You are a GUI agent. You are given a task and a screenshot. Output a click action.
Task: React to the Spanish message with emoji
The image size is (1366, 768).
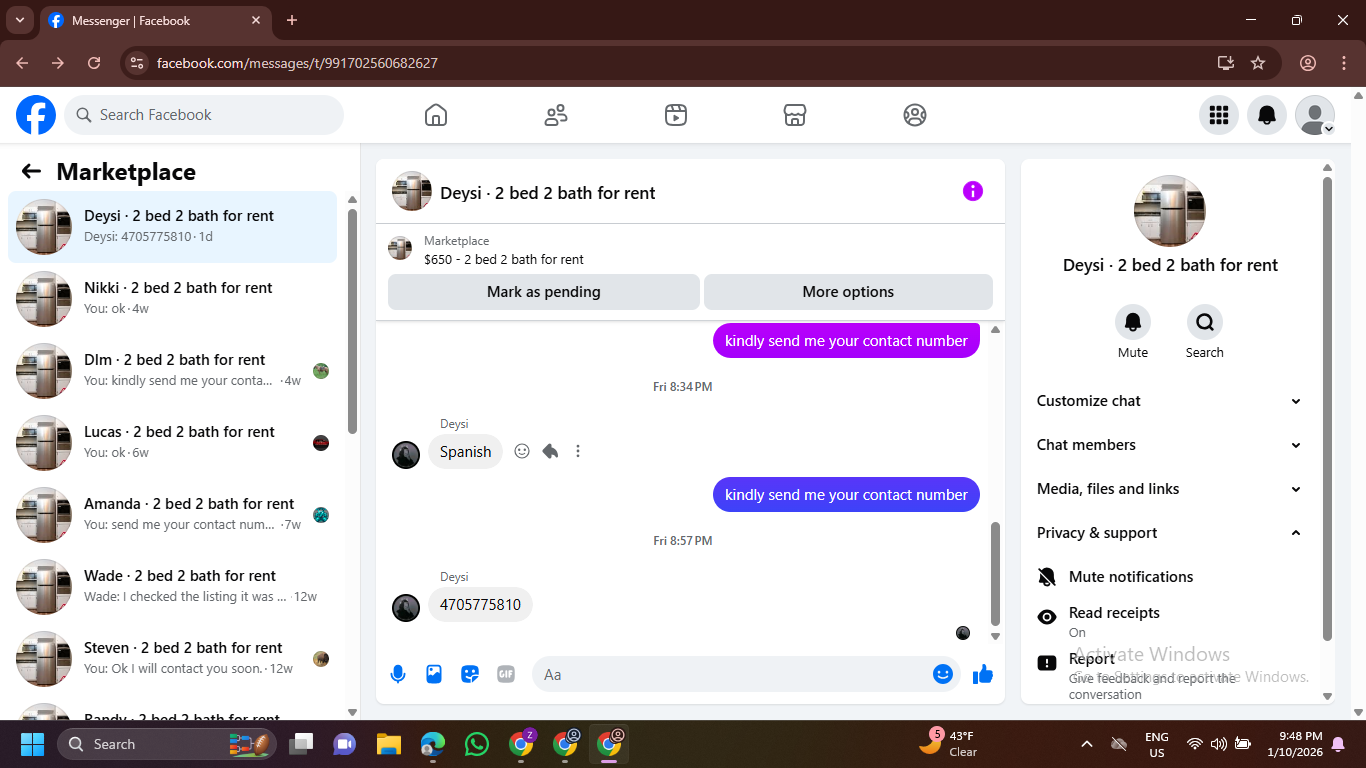(x=522, y=451)
